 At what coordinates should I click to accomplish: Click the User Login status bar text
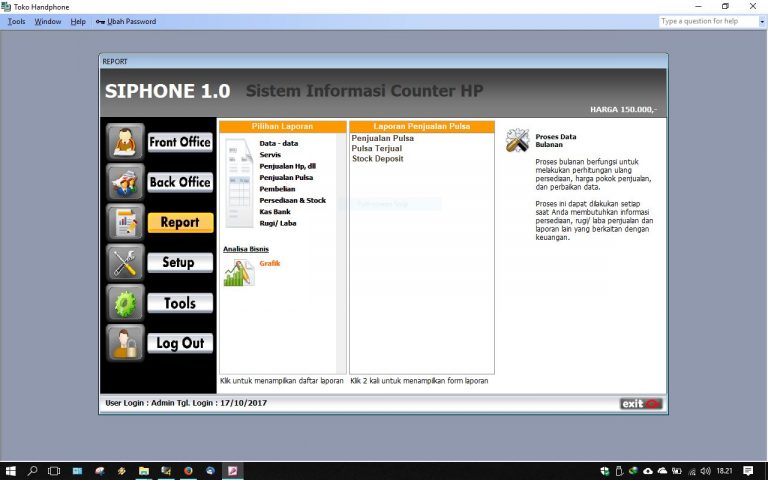coord(186,403)
